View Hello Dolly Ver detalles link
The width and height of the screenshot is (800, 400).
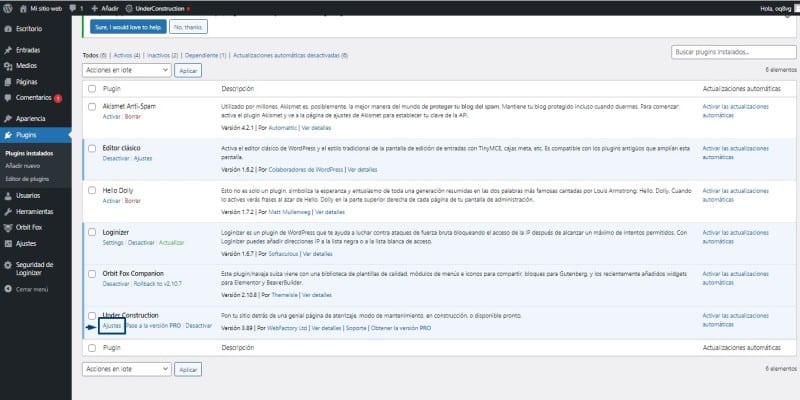(330, 212)
